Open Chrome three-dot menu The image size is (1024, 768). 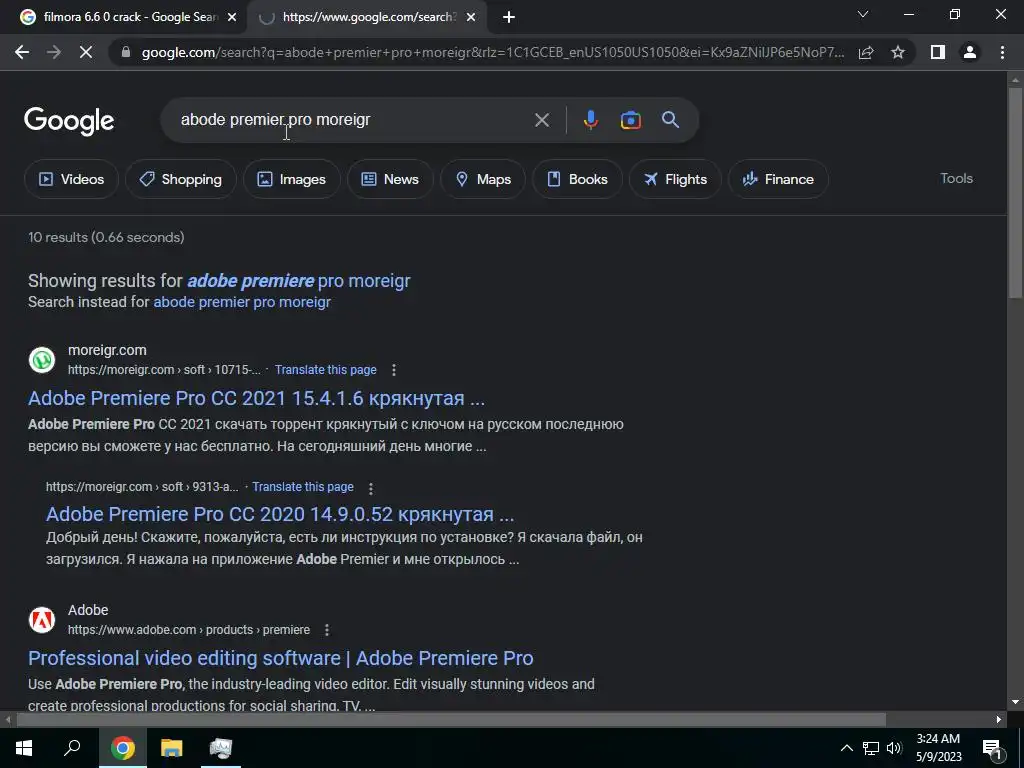[x=1002, y=52]
